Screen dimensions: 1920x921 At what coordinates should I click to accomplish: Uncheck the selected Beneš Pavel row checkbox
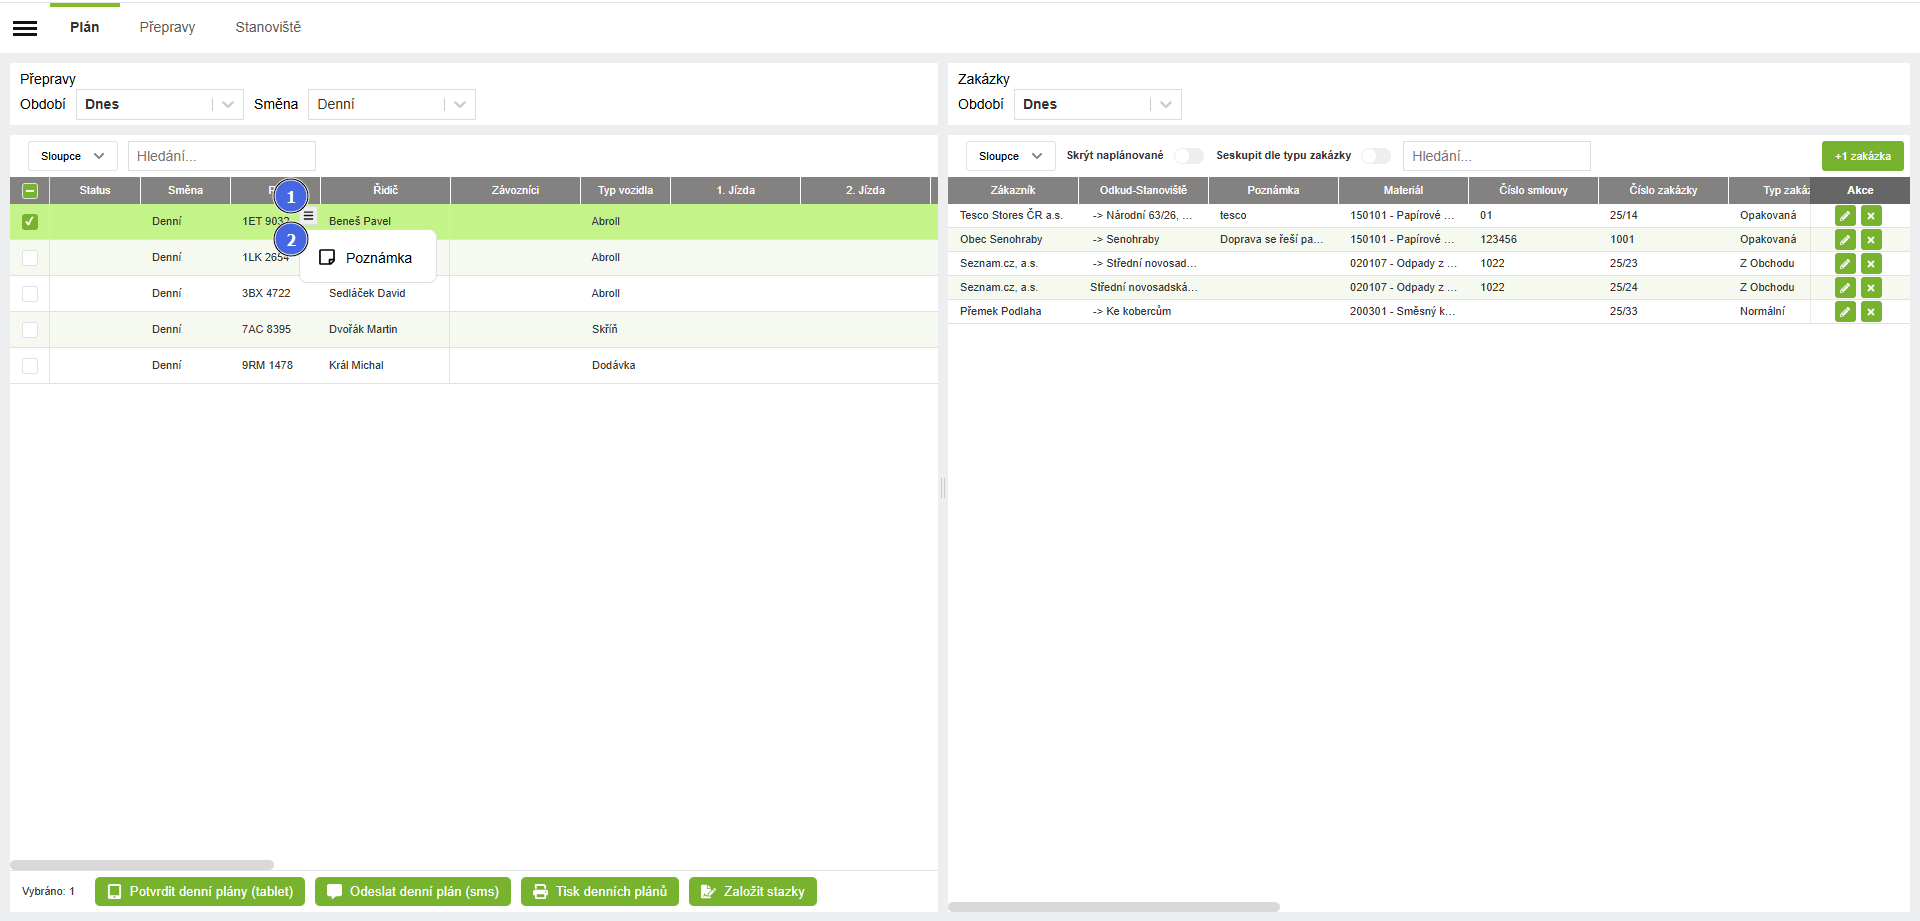click(x=30, y=221)
